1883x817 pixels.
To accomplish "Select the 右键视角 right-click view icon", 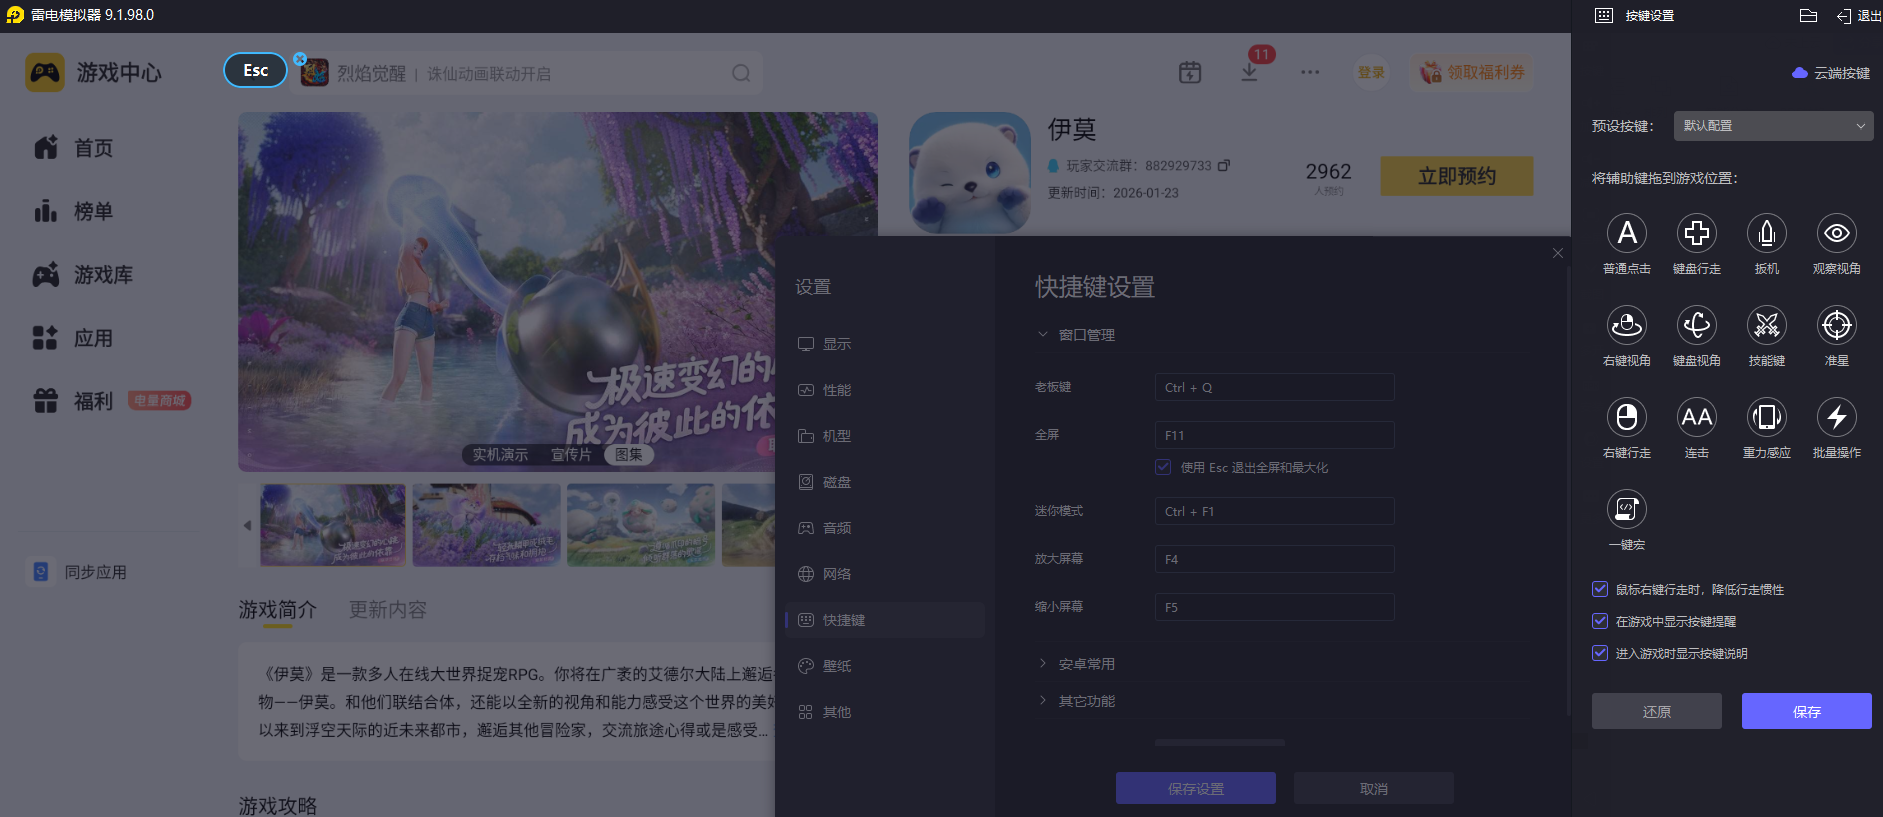I will [1627, 325].
